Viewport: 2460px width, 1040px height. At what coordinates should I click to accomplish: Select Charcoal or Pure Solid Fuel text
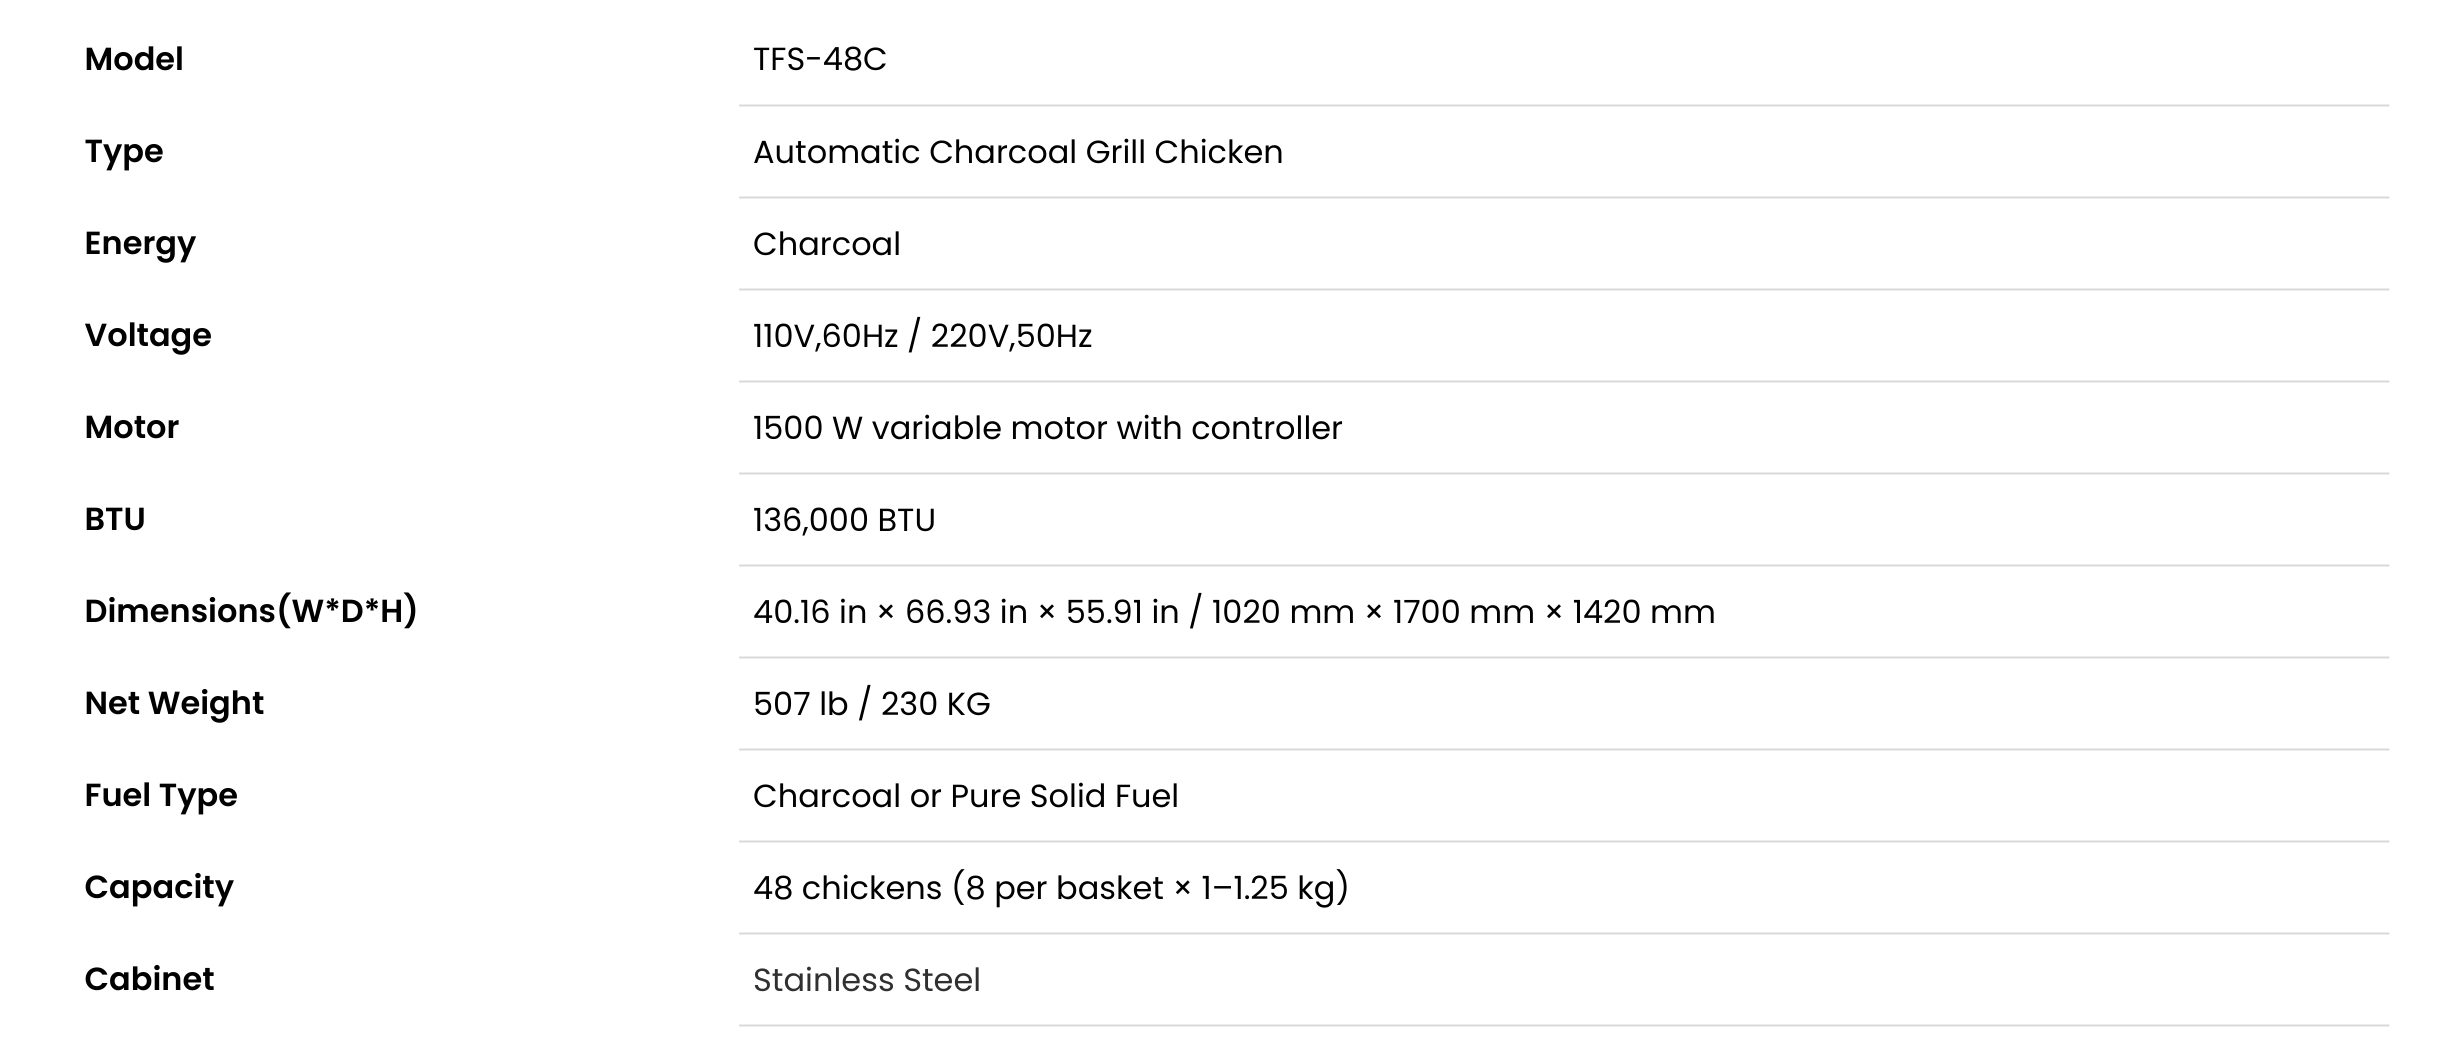(965, 796)
